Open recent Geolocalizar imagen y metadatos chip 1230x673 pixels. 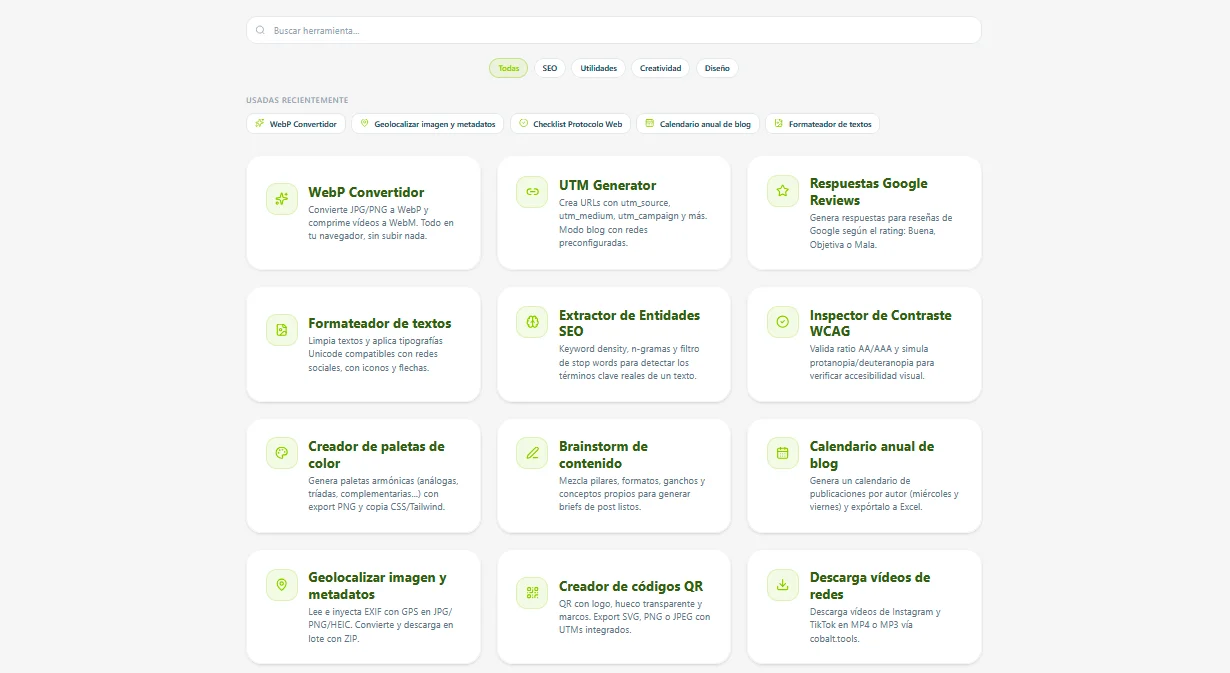point(428,124)
